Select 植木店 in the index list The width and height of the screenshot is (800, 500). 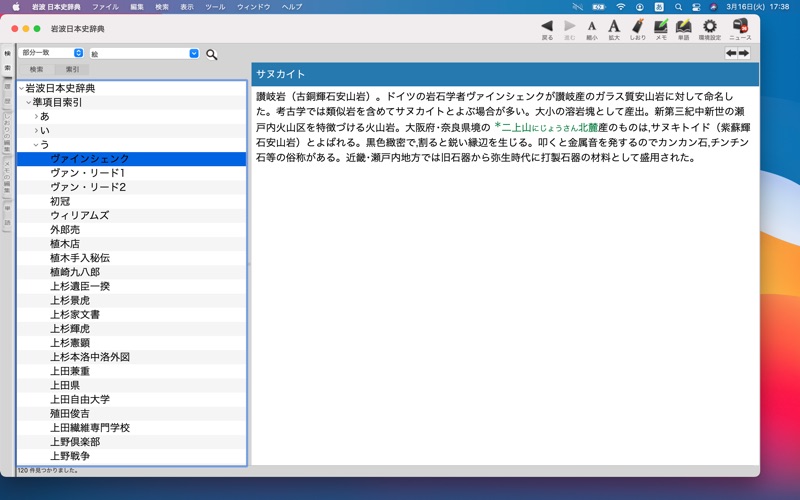[65, 244]
